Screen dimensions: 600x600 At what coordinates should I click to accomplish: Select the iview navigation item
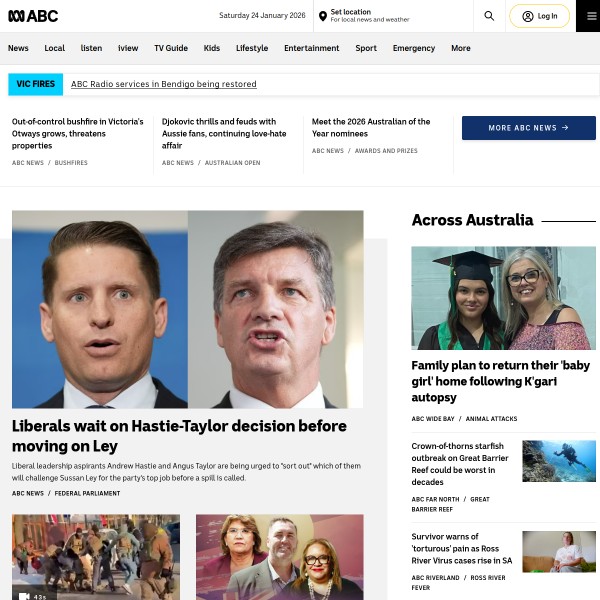tap(128, 48)
